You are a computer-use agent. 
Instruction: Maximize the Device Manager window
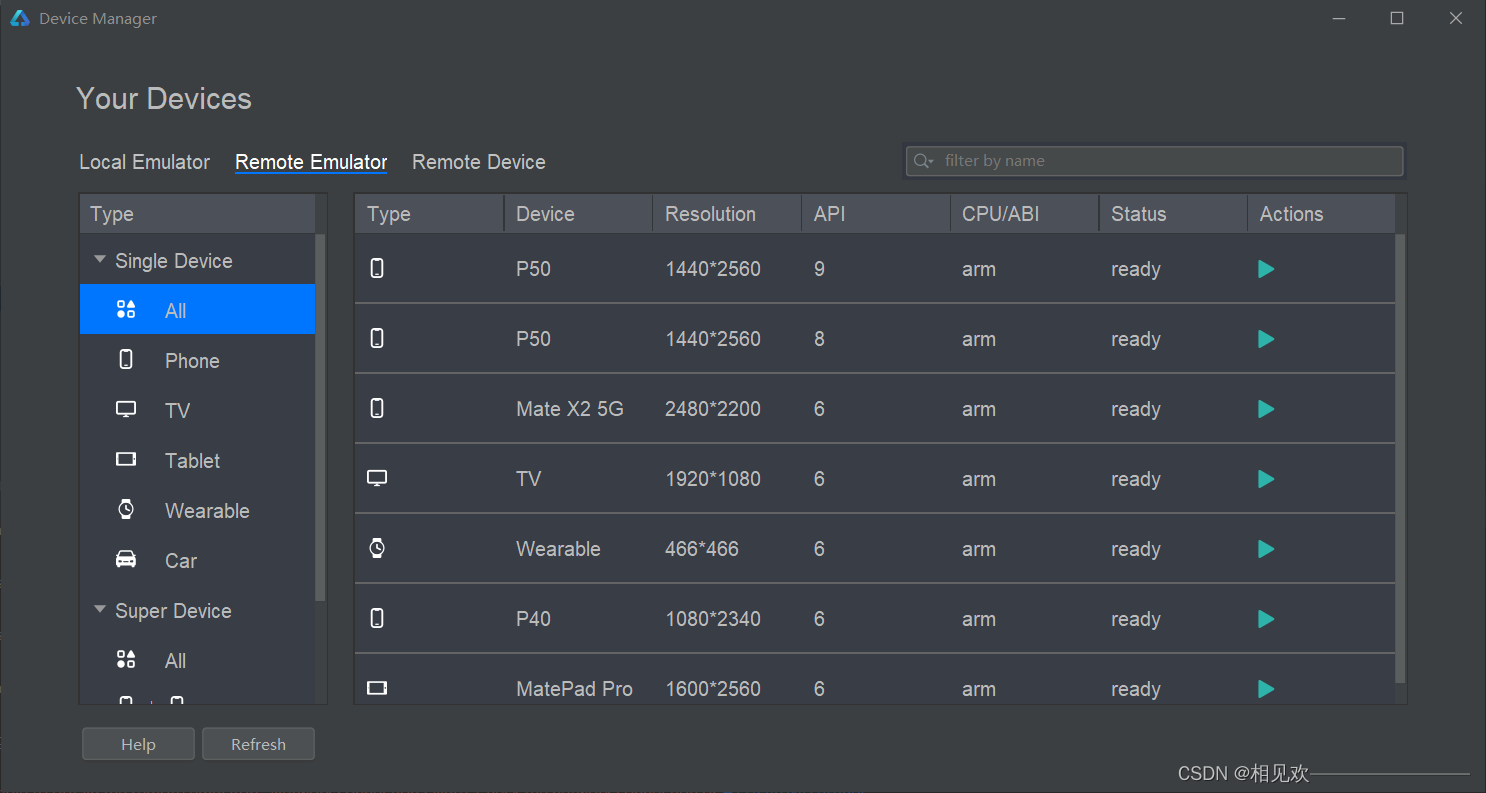(x=1397, y=18)
